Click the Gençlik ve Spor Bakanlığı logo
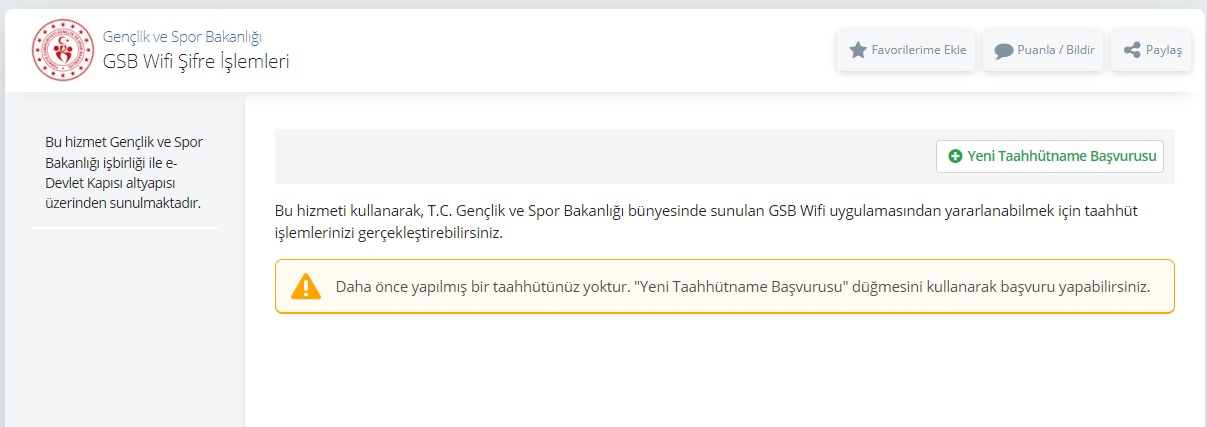1207x427 pixels. [x=62, y=50]
